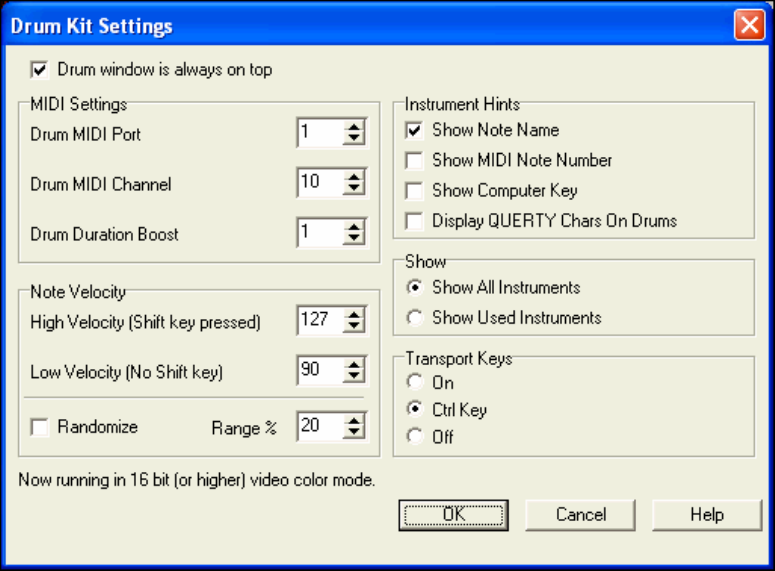Enable the Randomize velocity checkbox
The width and height of the screenshot is (775, 571).
[40, 427]
